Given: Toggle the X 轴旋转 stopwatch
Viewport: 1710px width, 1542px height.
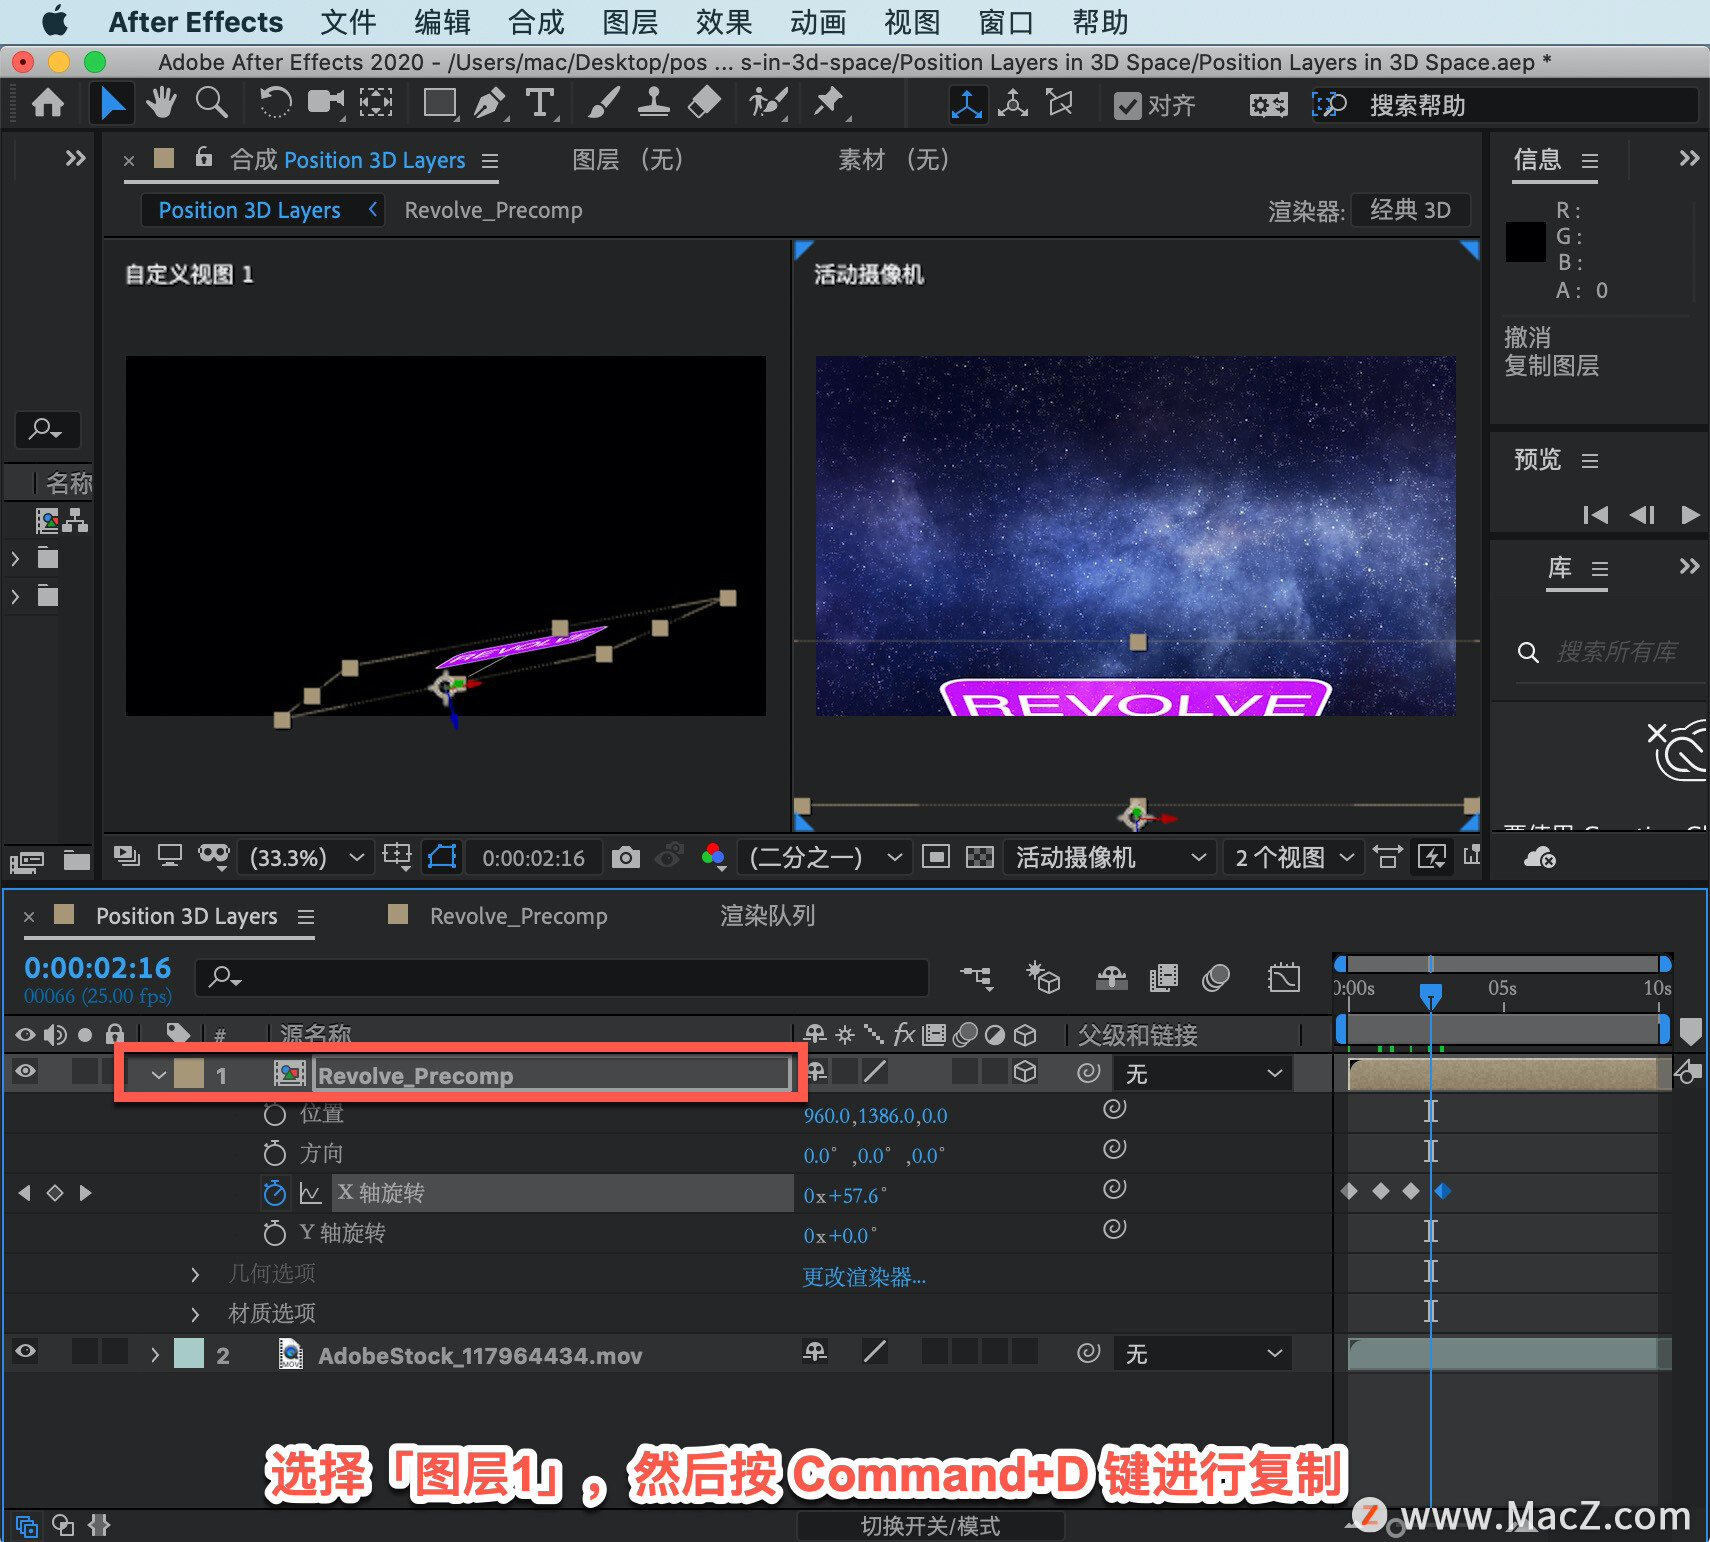Looking at the screenshot, I should click(274, 1193).
